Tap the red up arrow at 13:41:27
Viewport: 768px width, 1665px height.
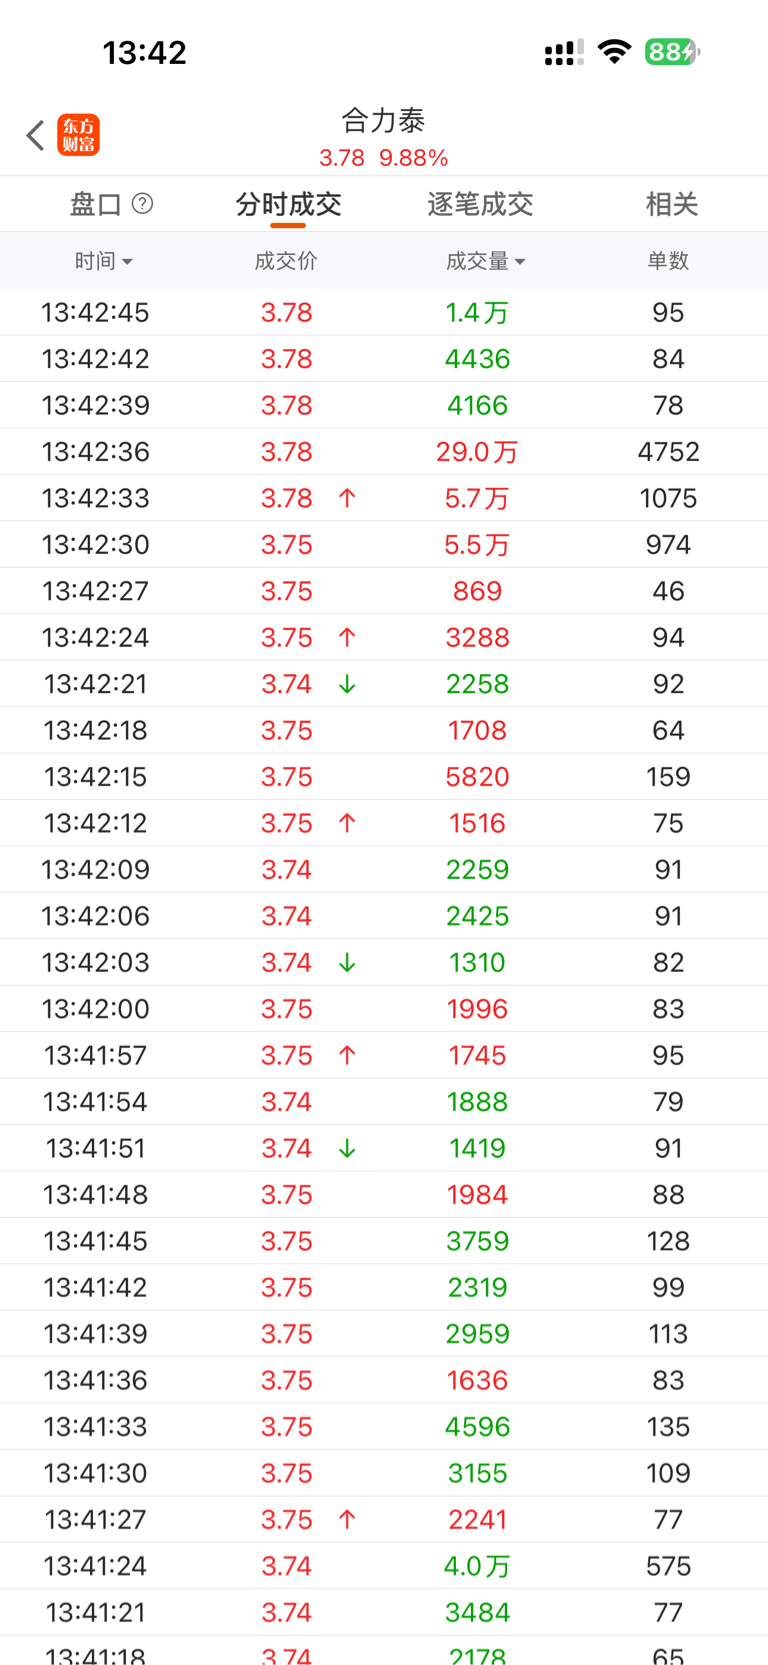(347, 1520)
